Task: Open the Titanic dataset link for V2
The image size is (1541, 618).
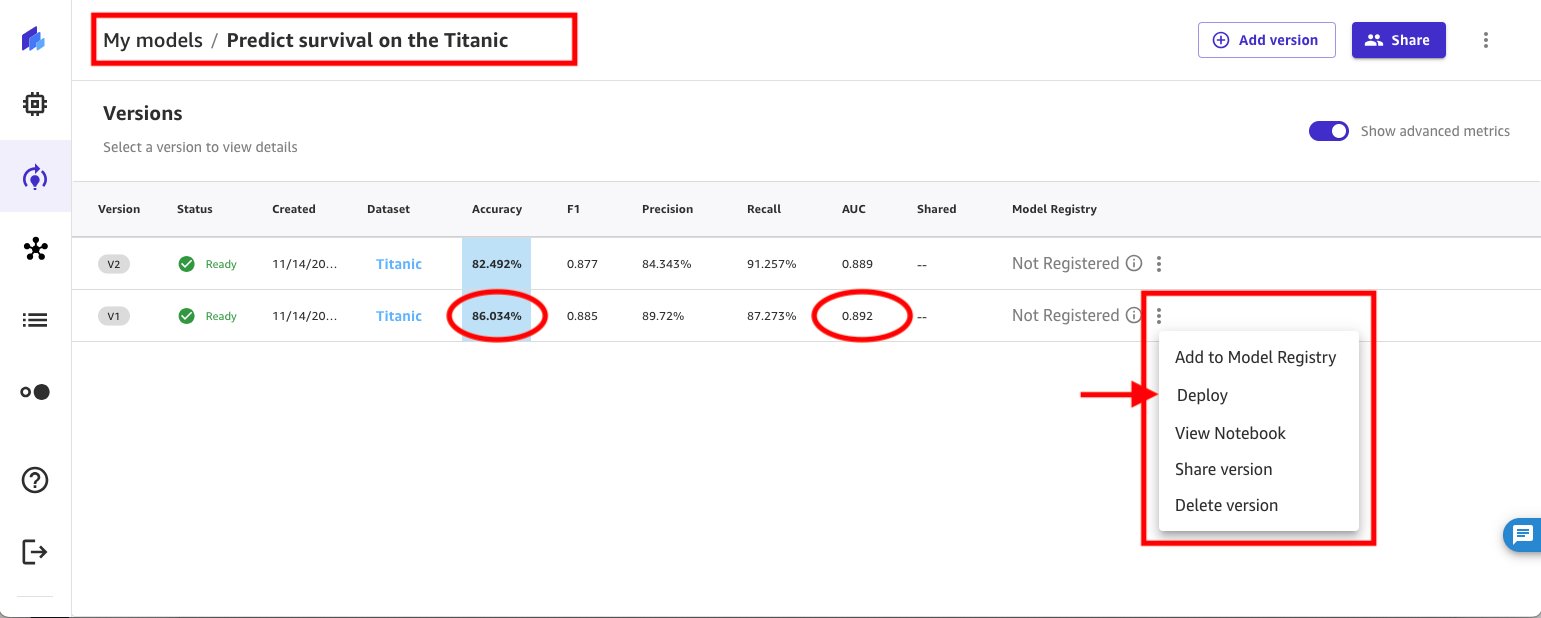Action: point(399,264)
